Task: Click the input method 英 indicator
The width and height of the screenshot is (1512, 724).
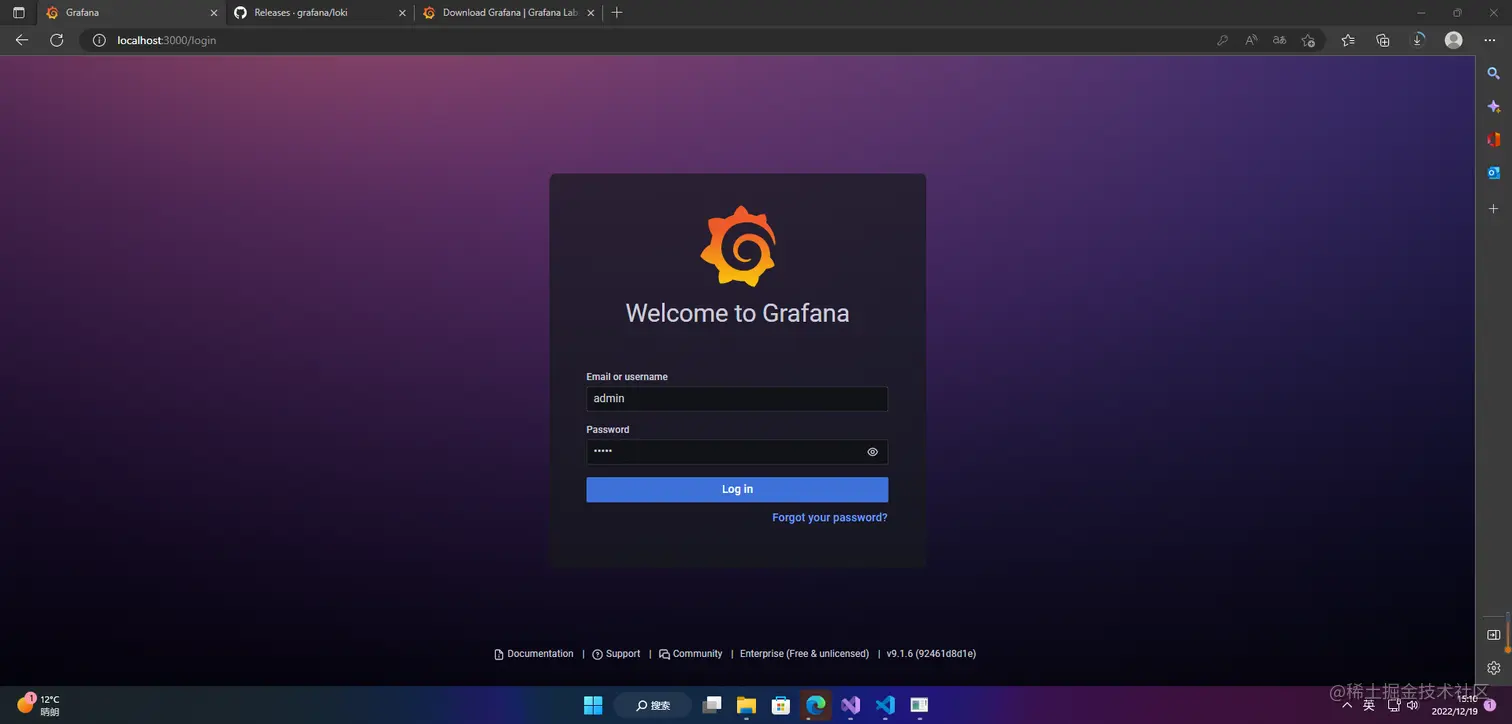Action: pos(1369,706)
